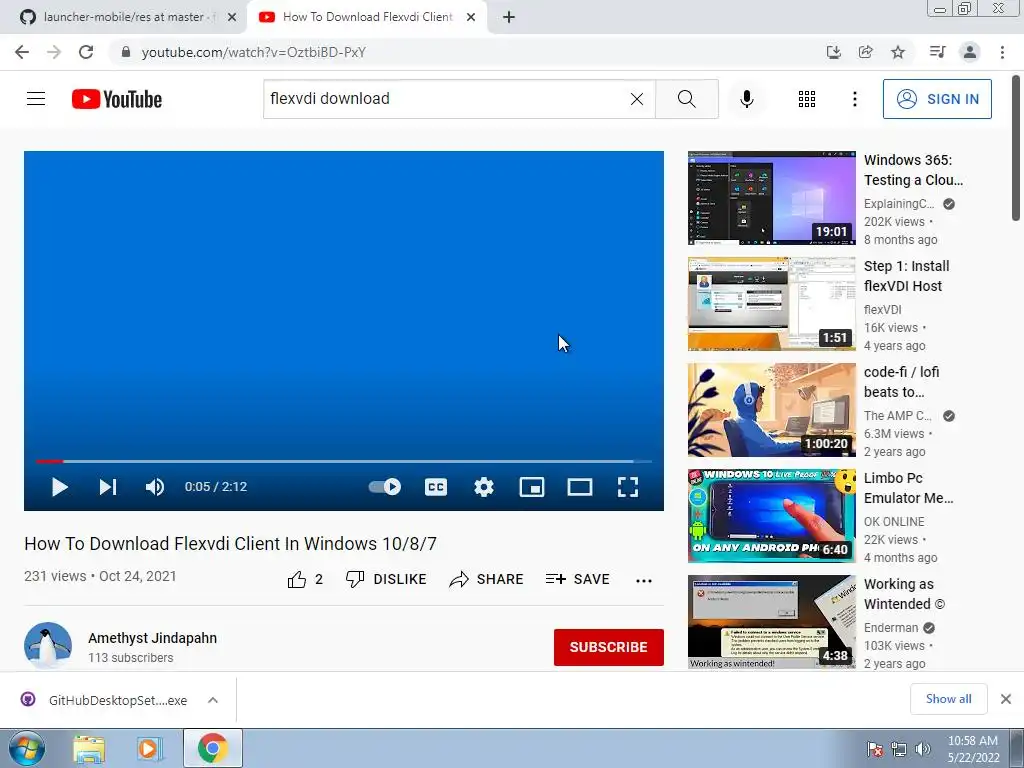Seek on the video progress bar
The height and width of the screenshot is (768, 1024).
(344, 461)
